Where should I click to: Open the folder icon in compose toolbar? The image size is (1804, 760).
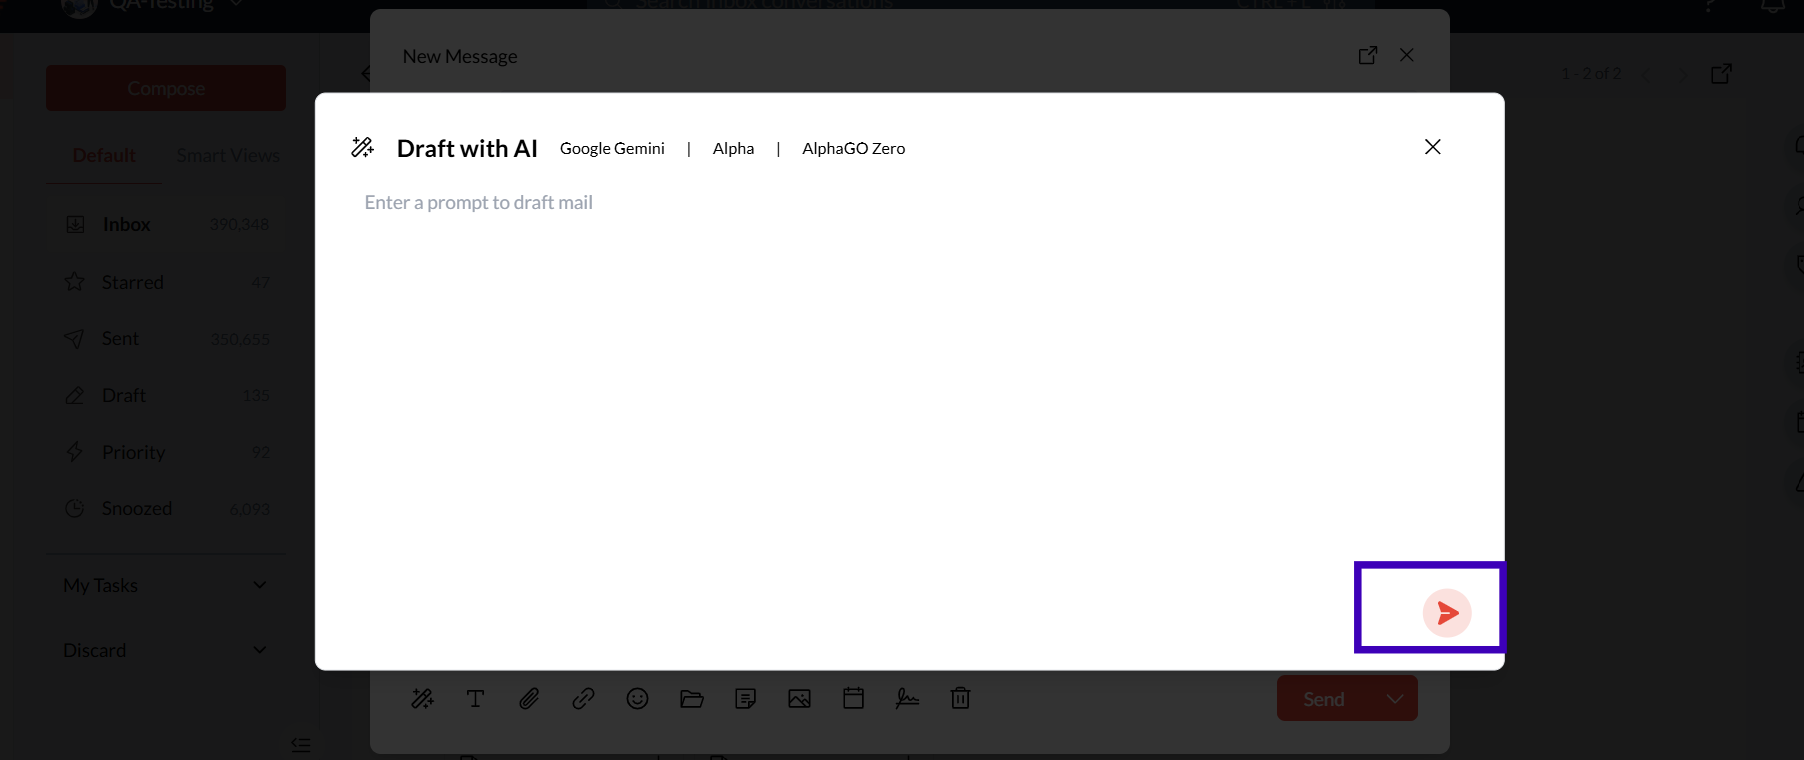coord(692,698)
